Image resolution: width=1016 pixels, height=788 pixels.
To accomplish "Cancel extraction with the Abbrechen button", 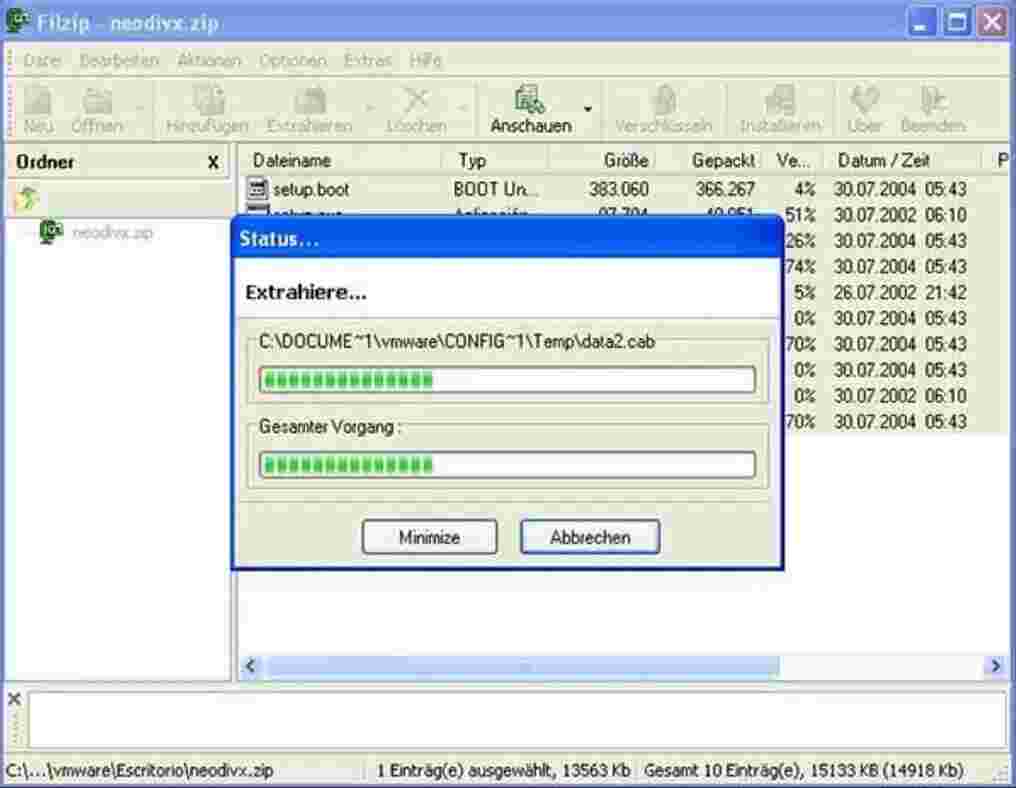I will (x=589, y=537).
